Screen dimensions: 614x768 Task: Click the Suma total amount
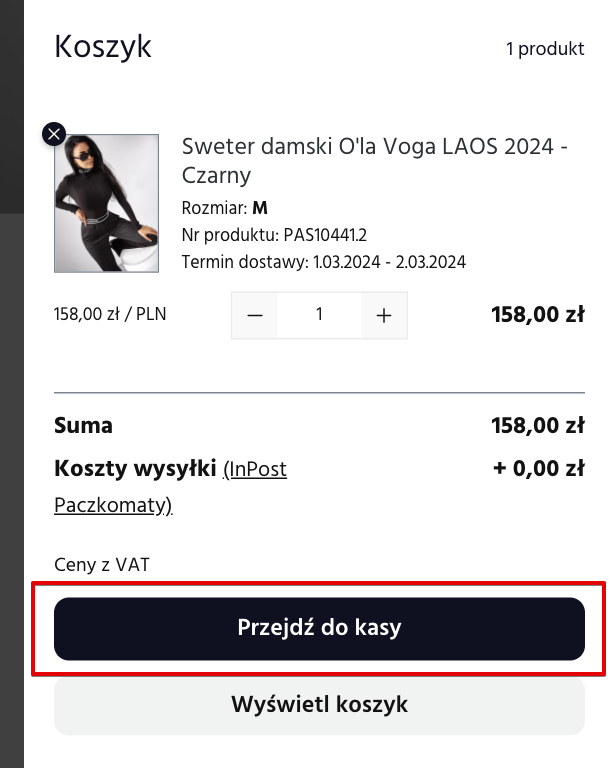538,425
